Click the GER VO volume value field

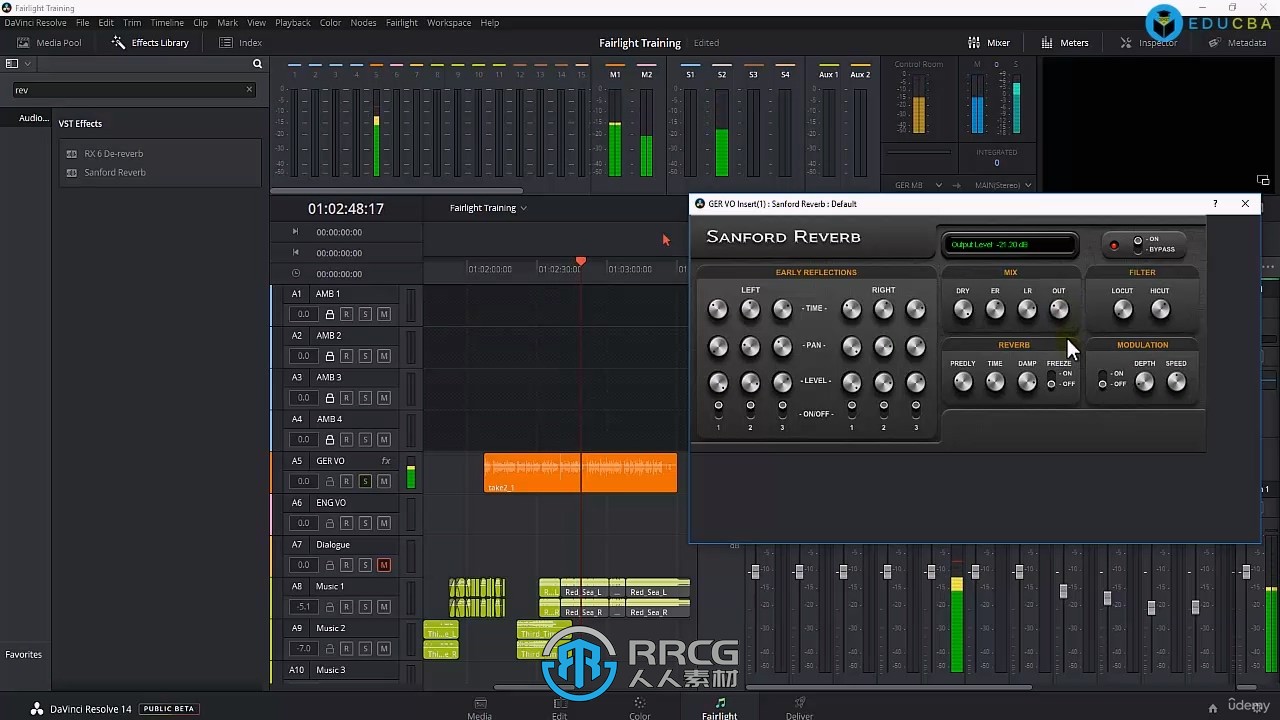[x=304, y=481]
